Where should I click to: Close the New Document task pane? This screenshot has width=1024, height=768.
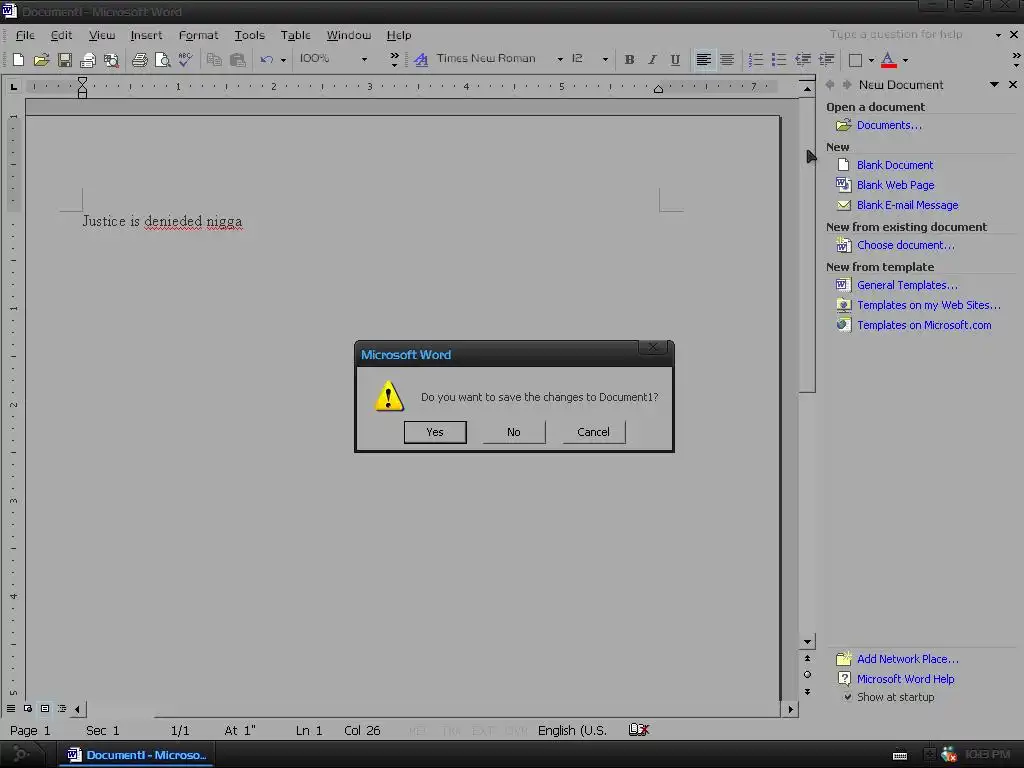(x=1013, y=85)
